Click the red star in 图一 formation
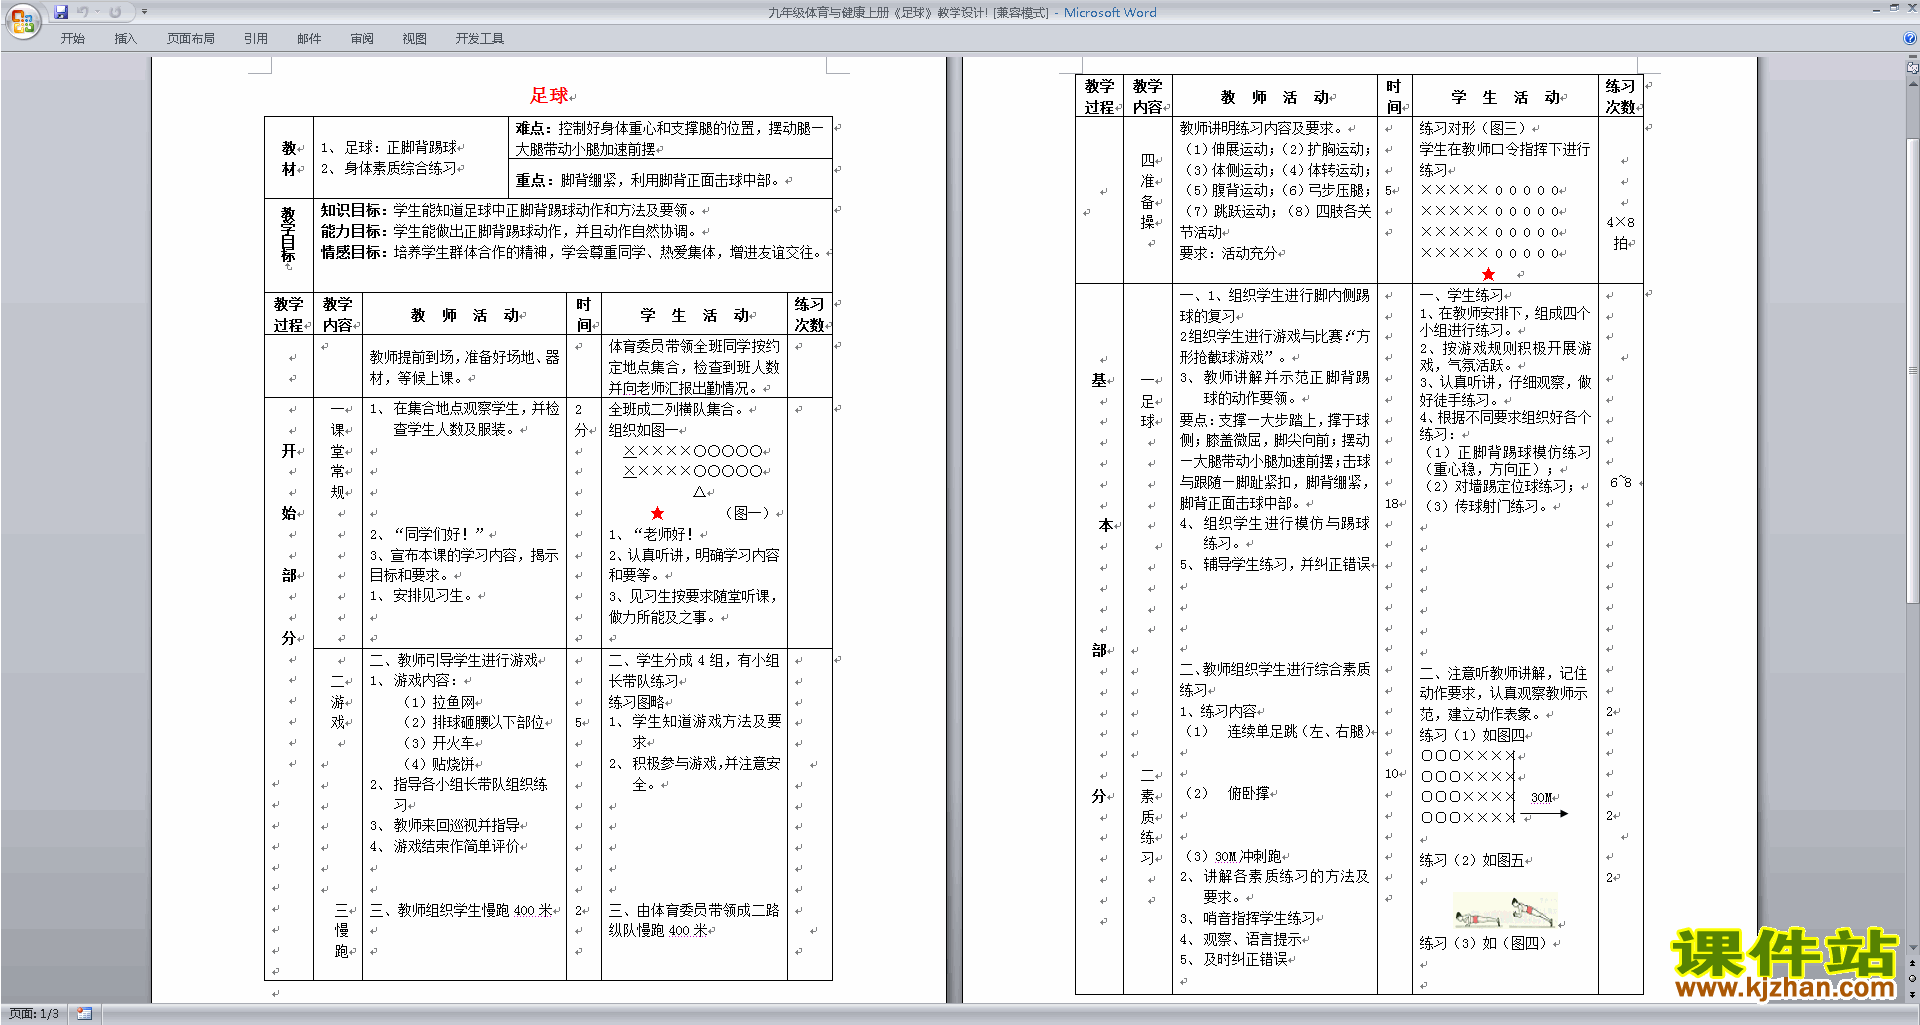This screenshot has height=1025, width=1920. pyautogui.click(x=657, y=513)
